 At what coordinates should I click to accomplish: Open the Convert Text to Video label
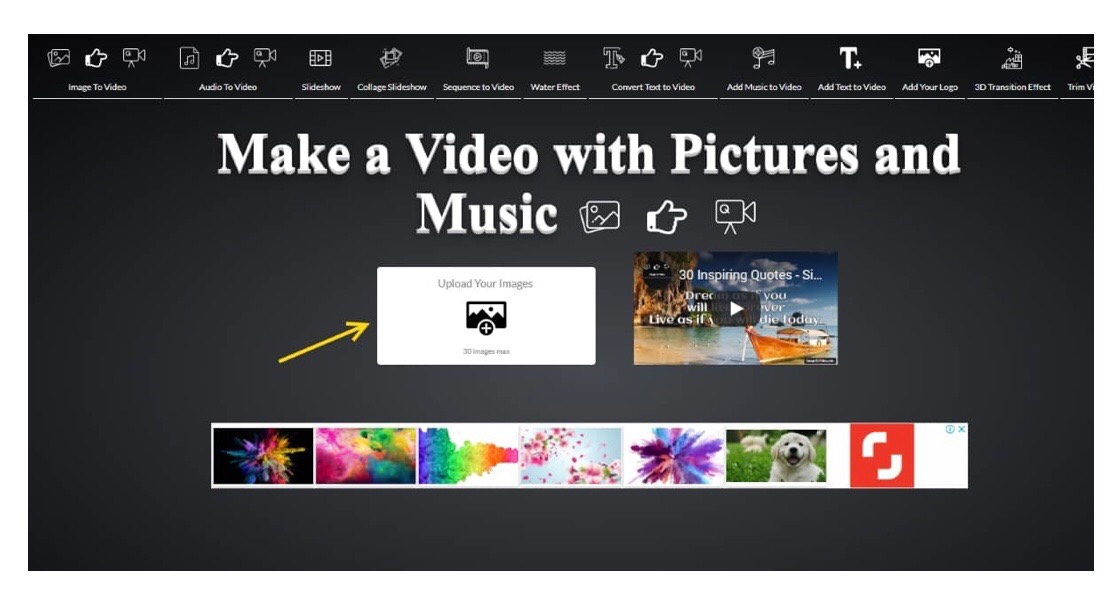coord(653,88)
